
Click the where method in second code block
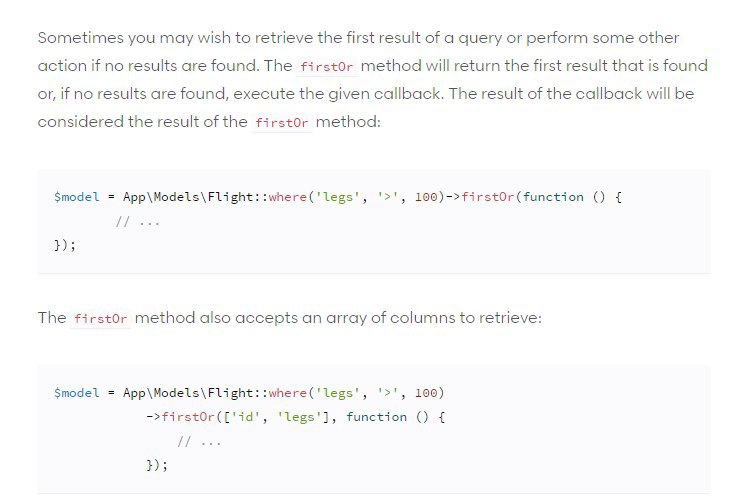coord(288,393)
